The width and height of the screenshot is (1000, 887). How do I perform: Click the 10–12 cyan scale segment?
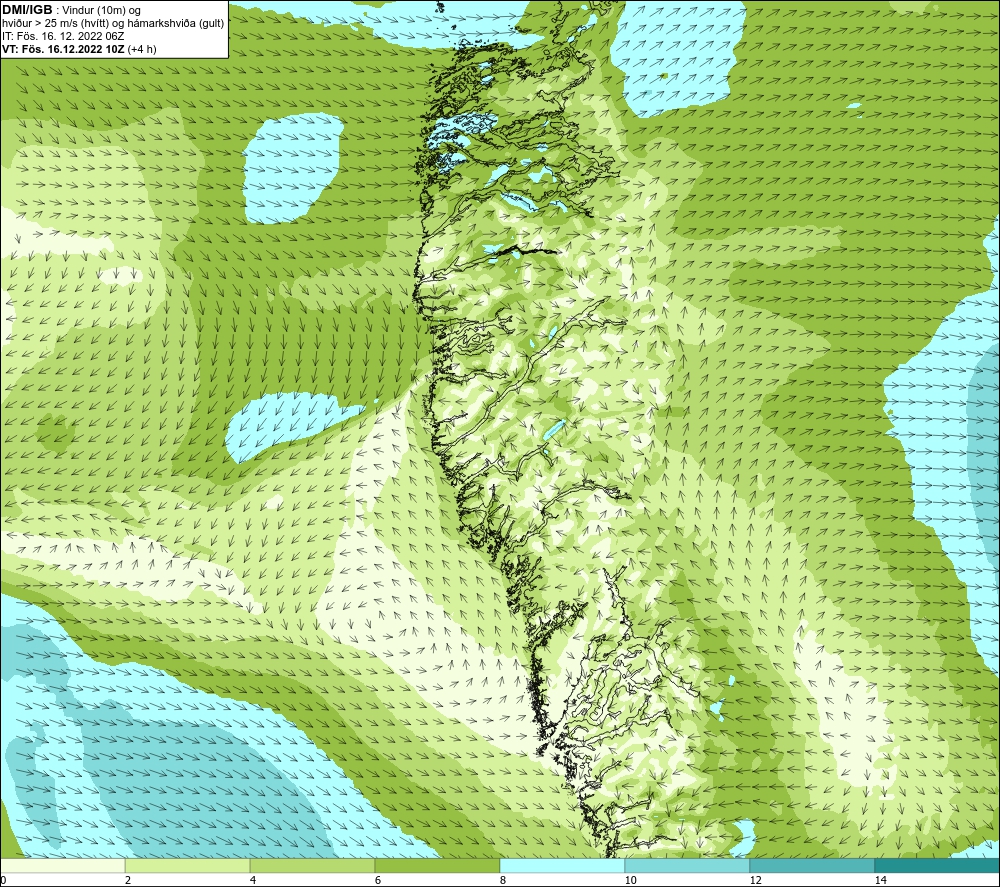tap(688, 865)
